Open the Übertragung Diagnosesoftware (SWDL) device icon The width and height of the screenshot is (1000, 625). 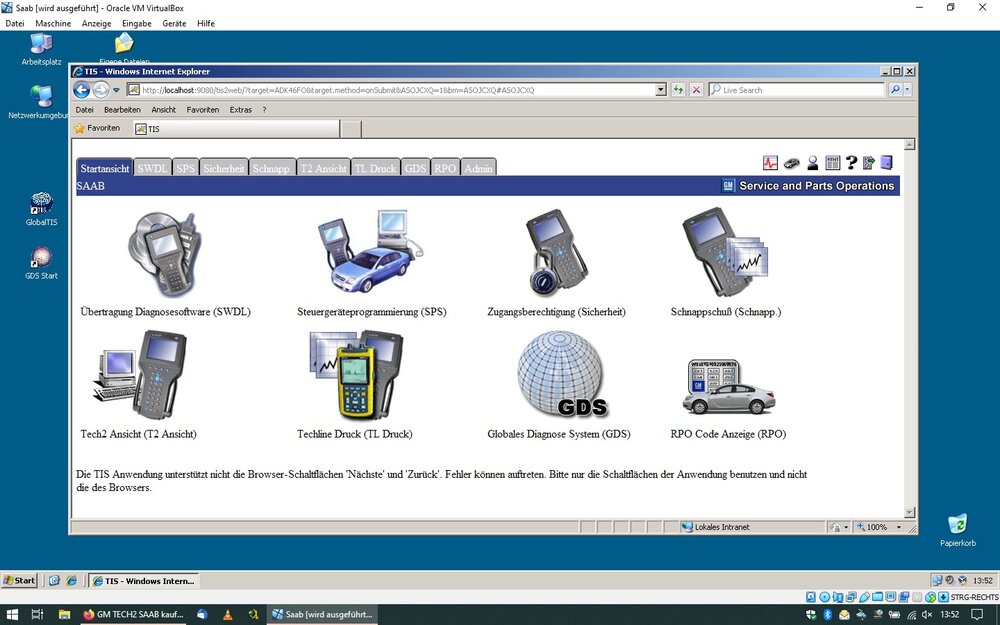[165, 253]
